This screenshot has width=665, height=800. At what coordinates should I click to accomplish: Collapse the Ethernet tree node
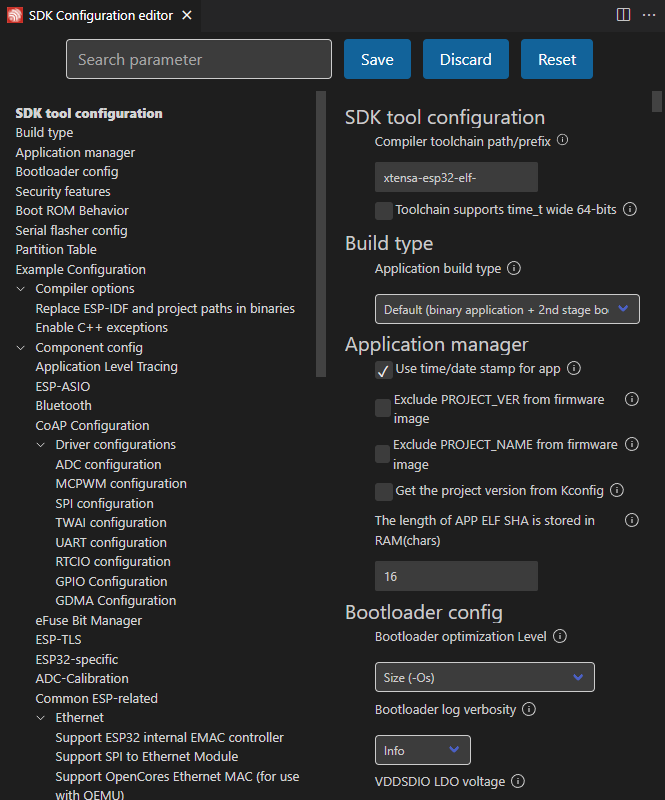[x=41, y=718]
